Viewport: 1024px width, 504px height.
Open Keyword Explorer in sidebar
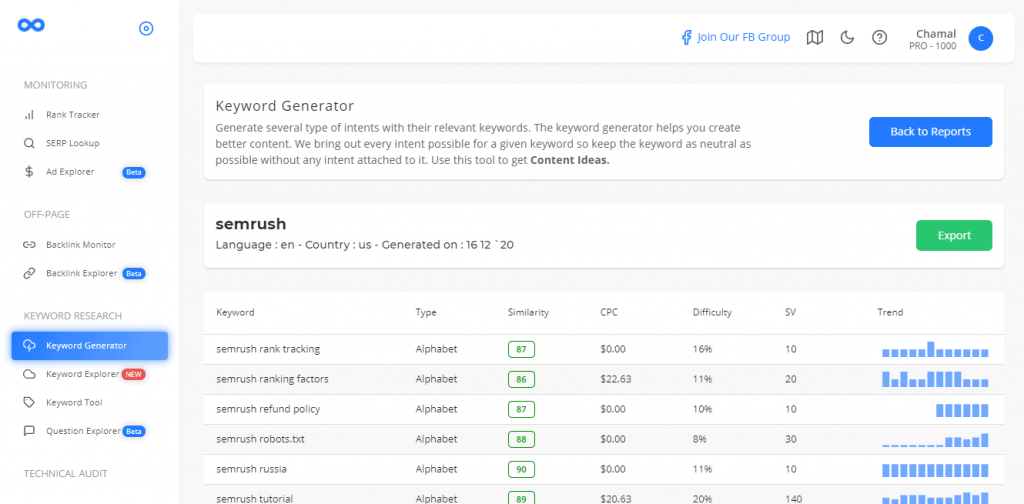coord(82,375)
